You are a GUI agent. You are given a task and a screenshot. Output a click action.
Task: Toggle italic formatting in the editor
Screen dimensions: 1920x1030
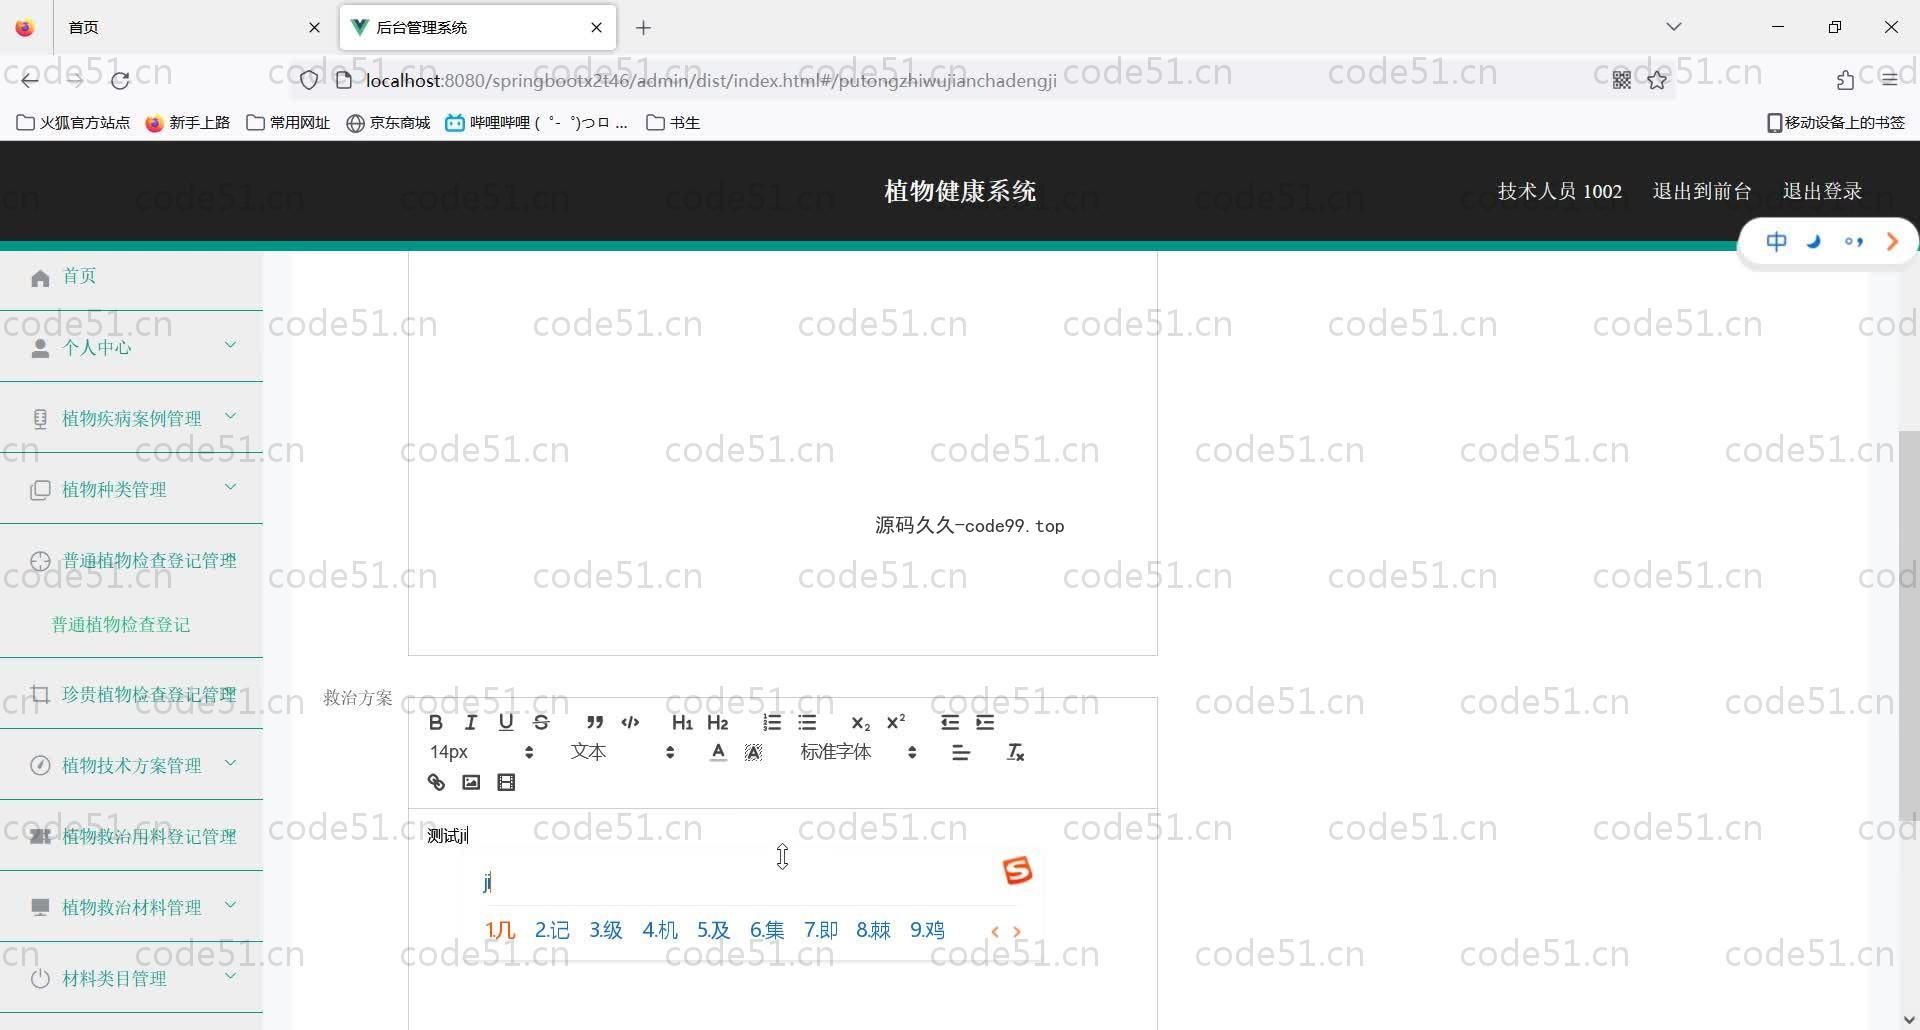470,722
